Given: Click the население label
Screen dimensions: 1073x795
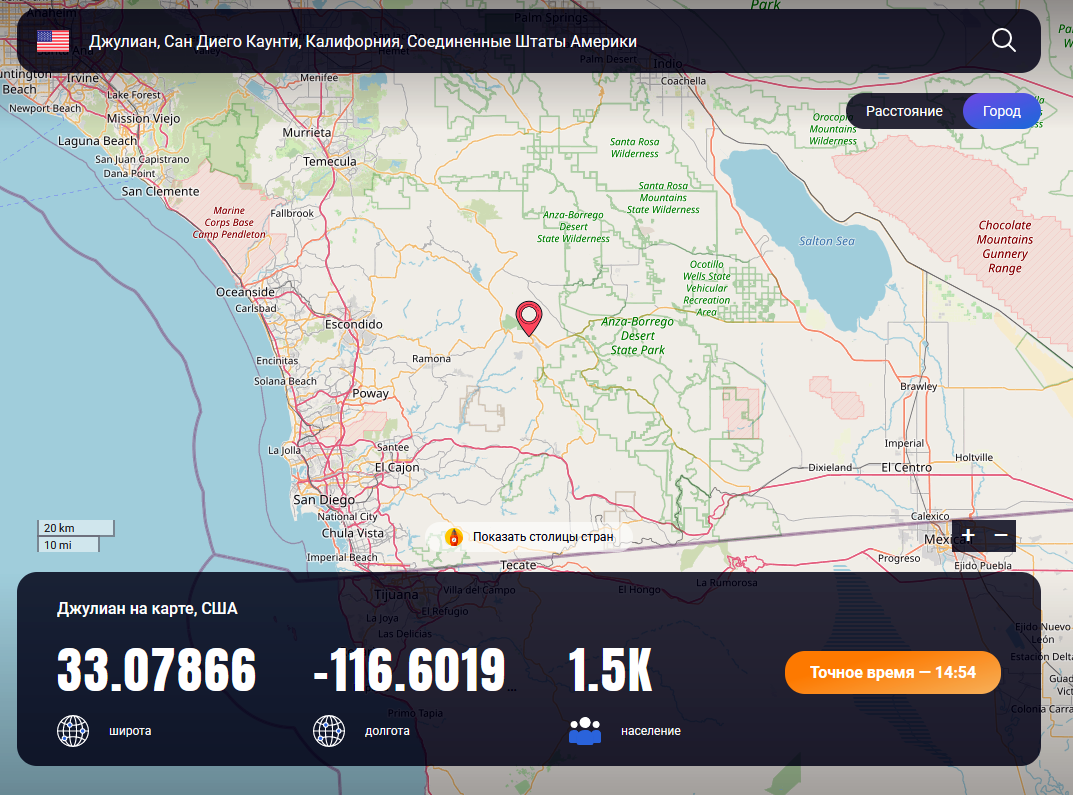Looking at the screenshot, I should [651, 731].
